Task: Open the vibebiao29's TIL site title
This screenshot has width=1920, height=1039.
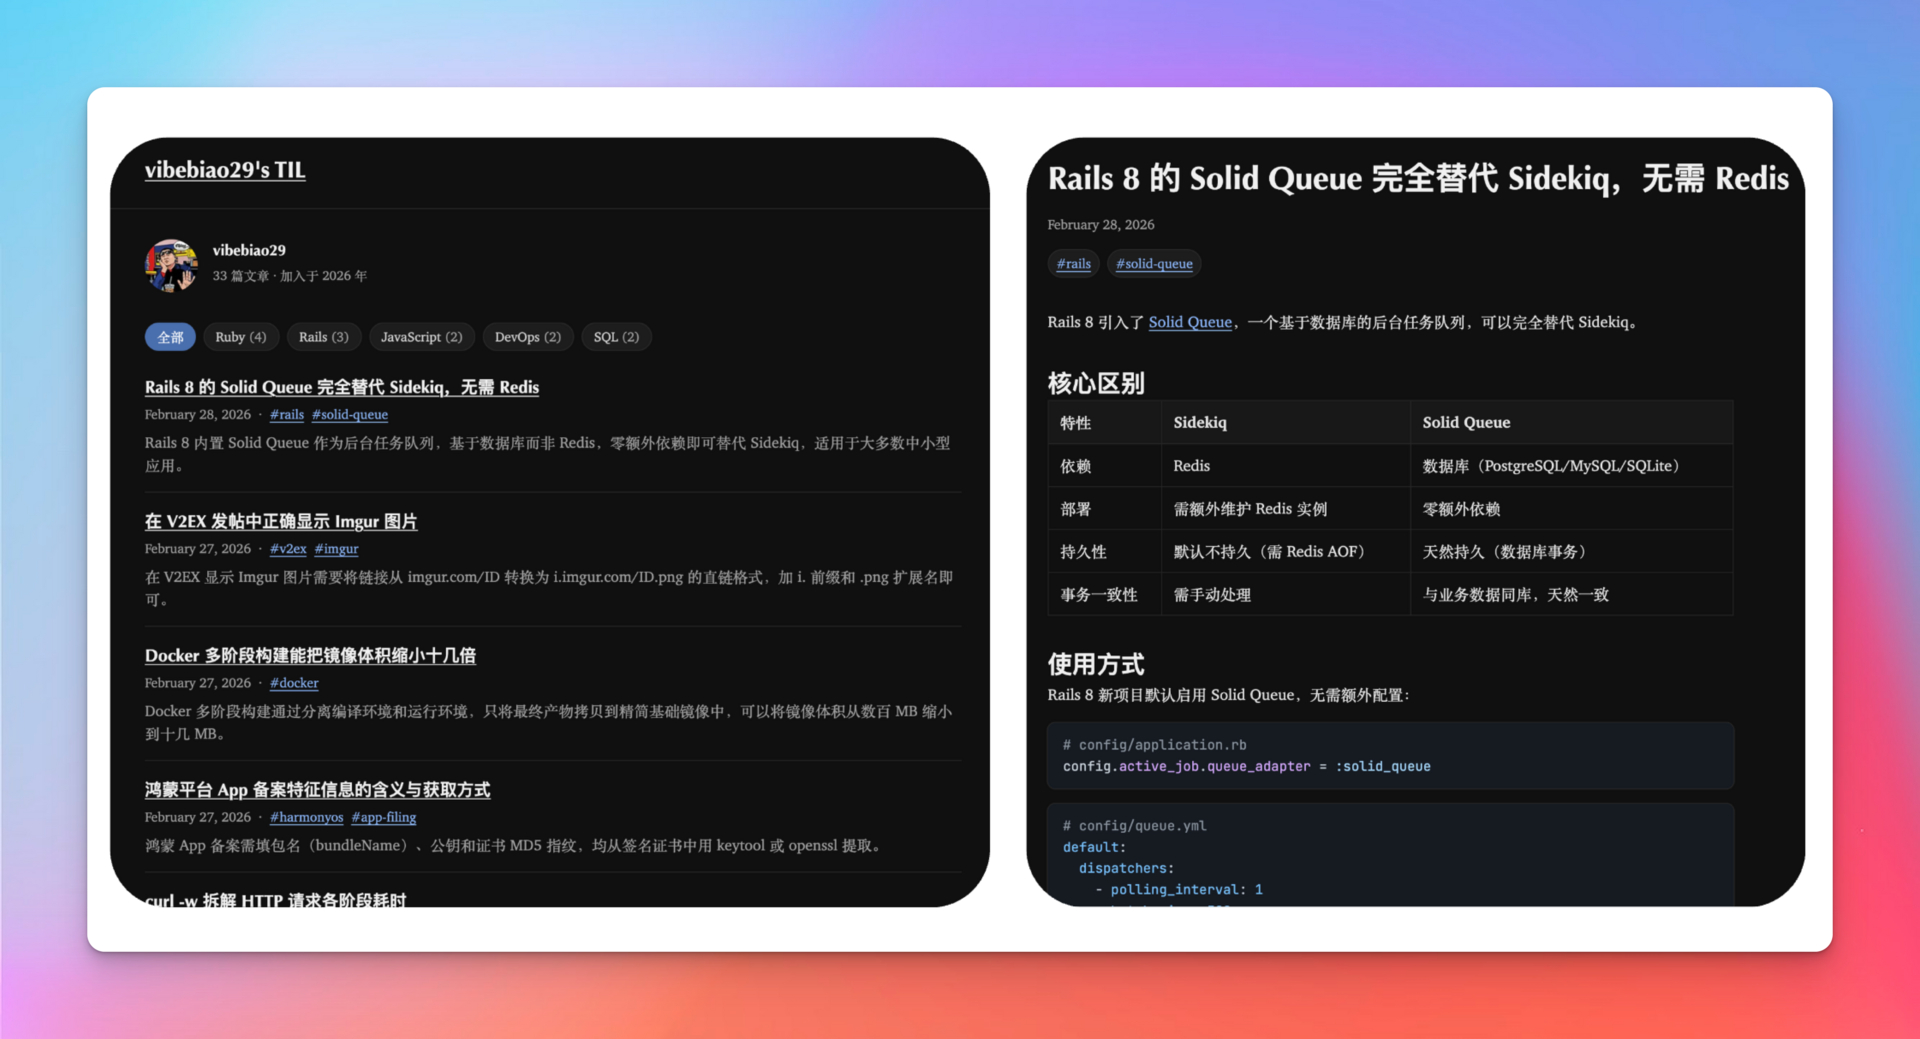Action: tap(225, 170)
